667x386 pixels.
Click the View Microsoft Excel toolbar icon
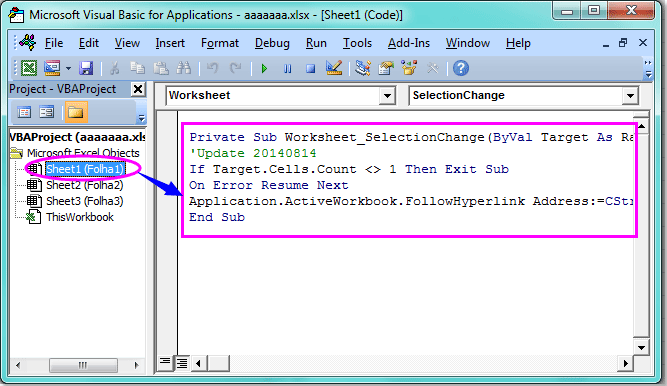coord(29,68)
